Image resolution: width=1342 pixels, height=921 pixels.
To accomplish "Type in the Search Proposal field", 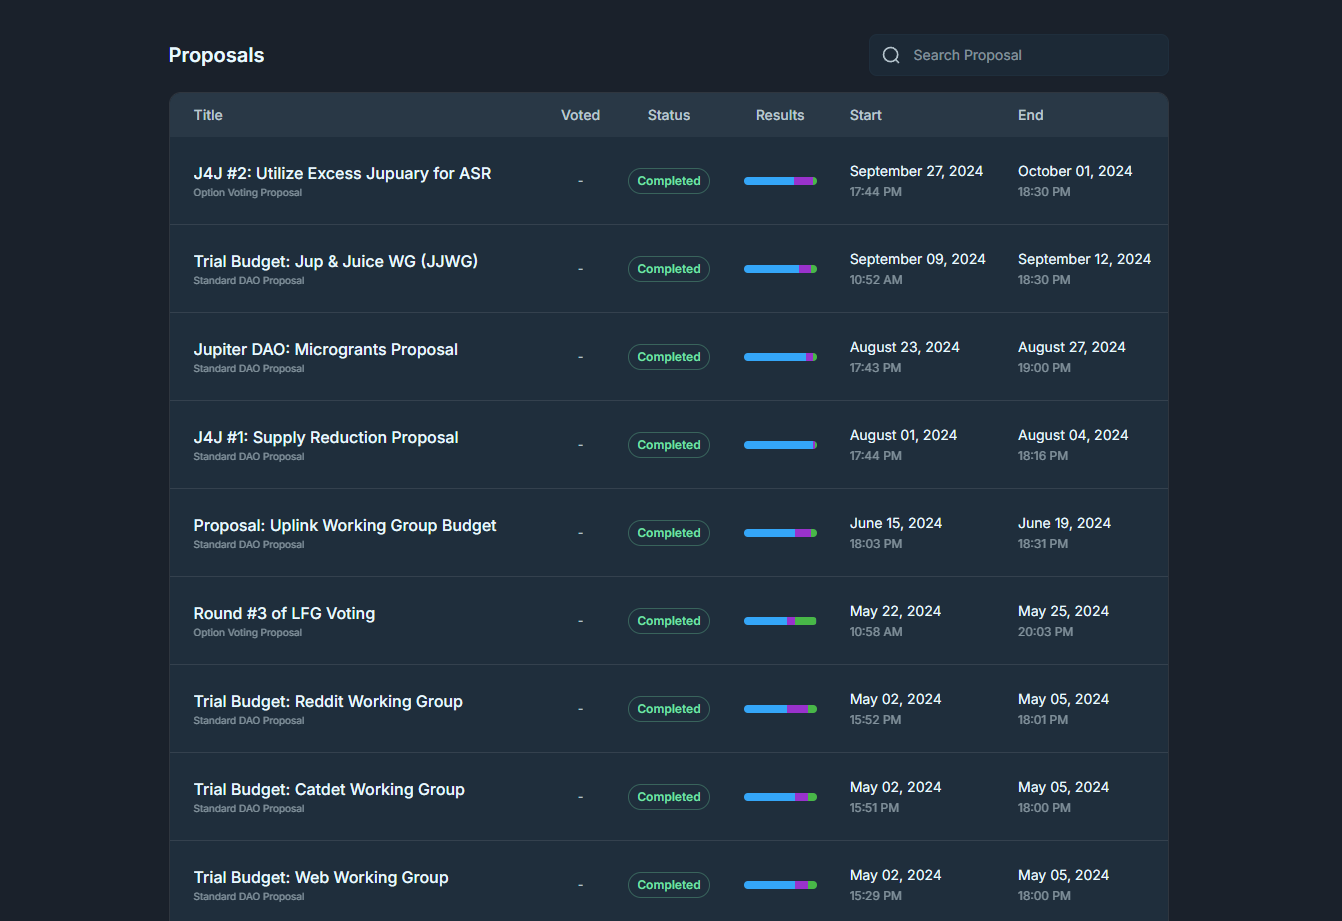I will coord(1030,56).
